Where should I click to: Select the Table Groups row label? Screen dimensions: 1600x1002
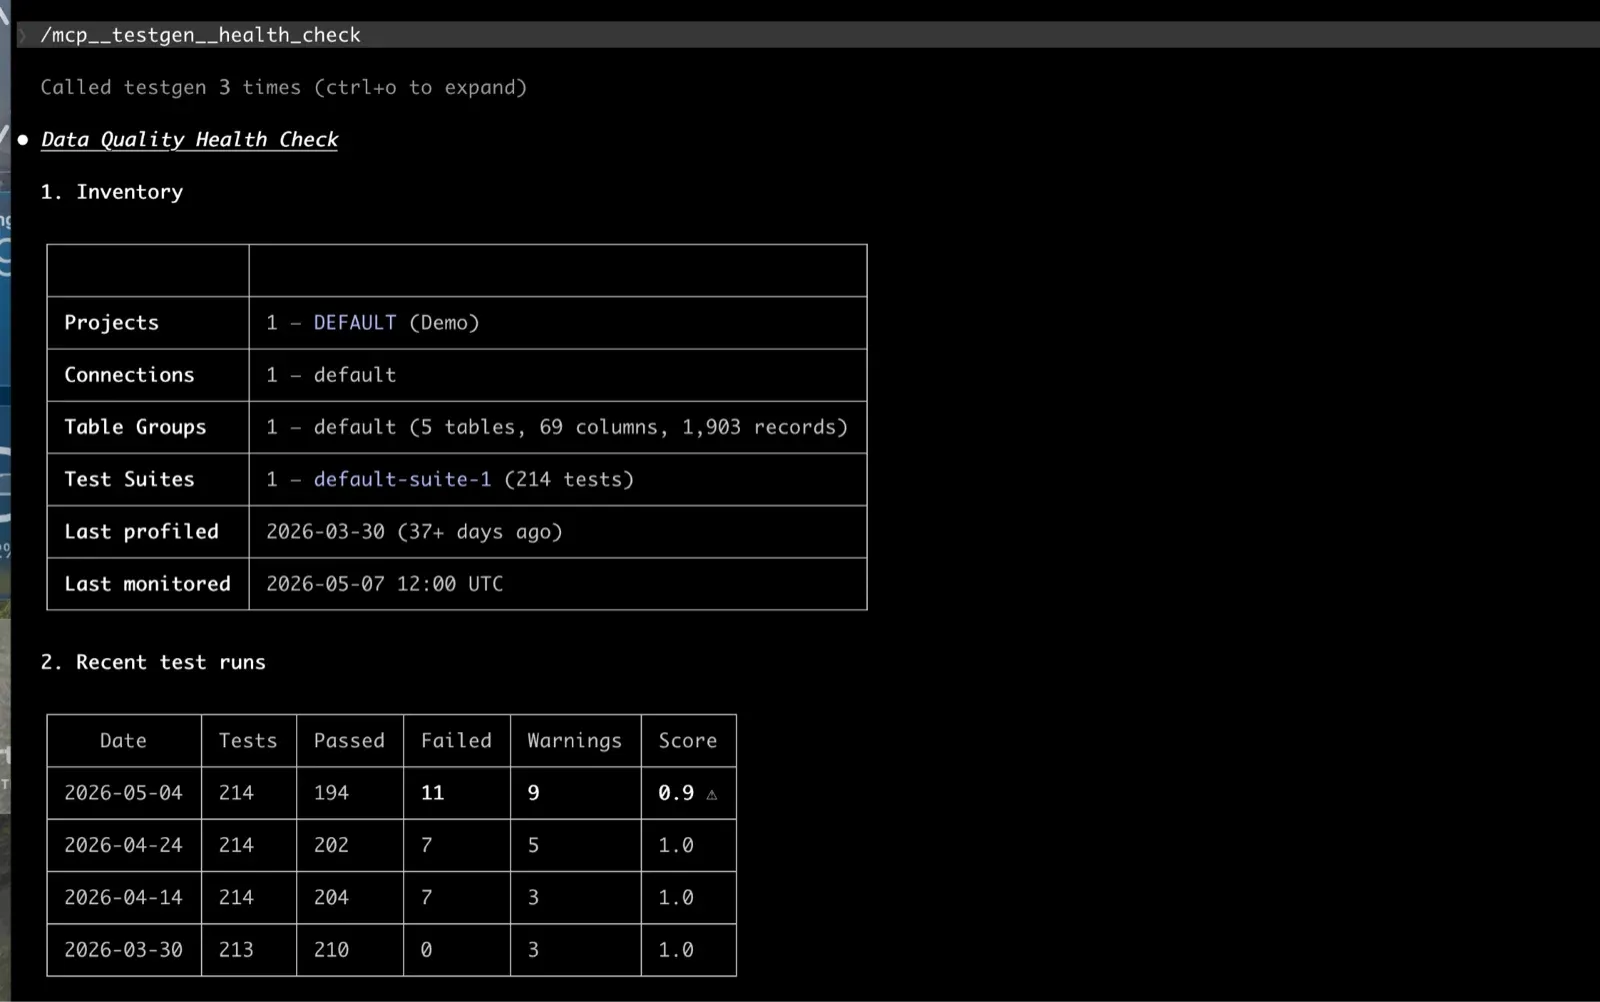click(135, 427)
